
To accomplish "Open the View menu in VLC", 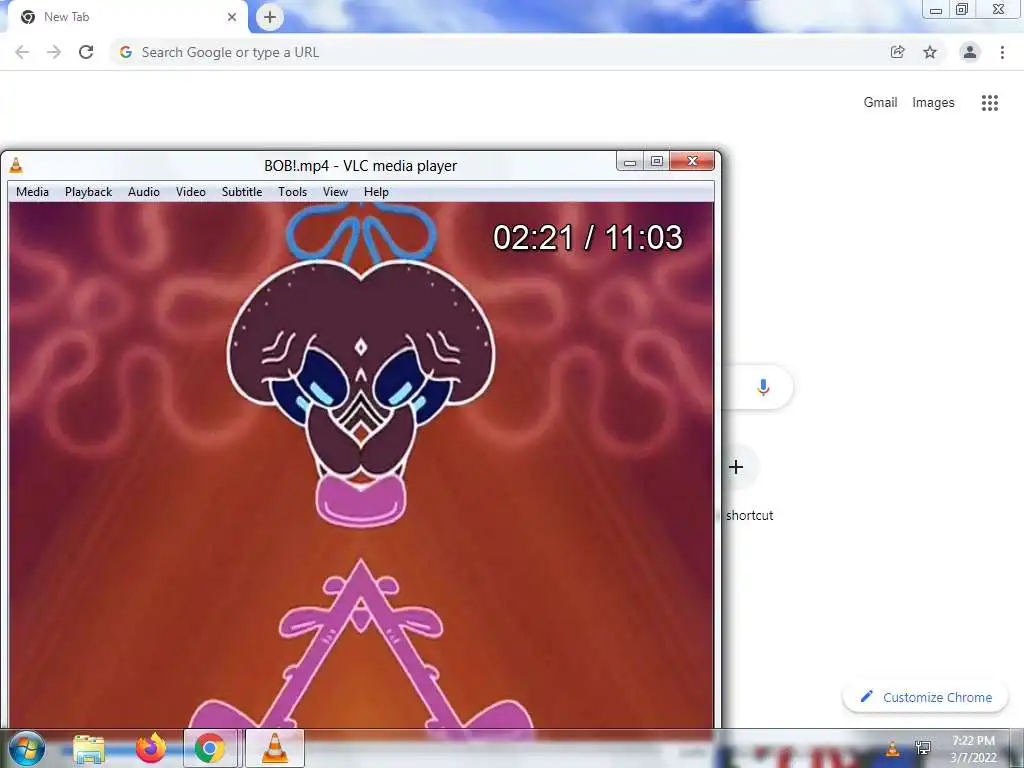I will tap(335, 192).
